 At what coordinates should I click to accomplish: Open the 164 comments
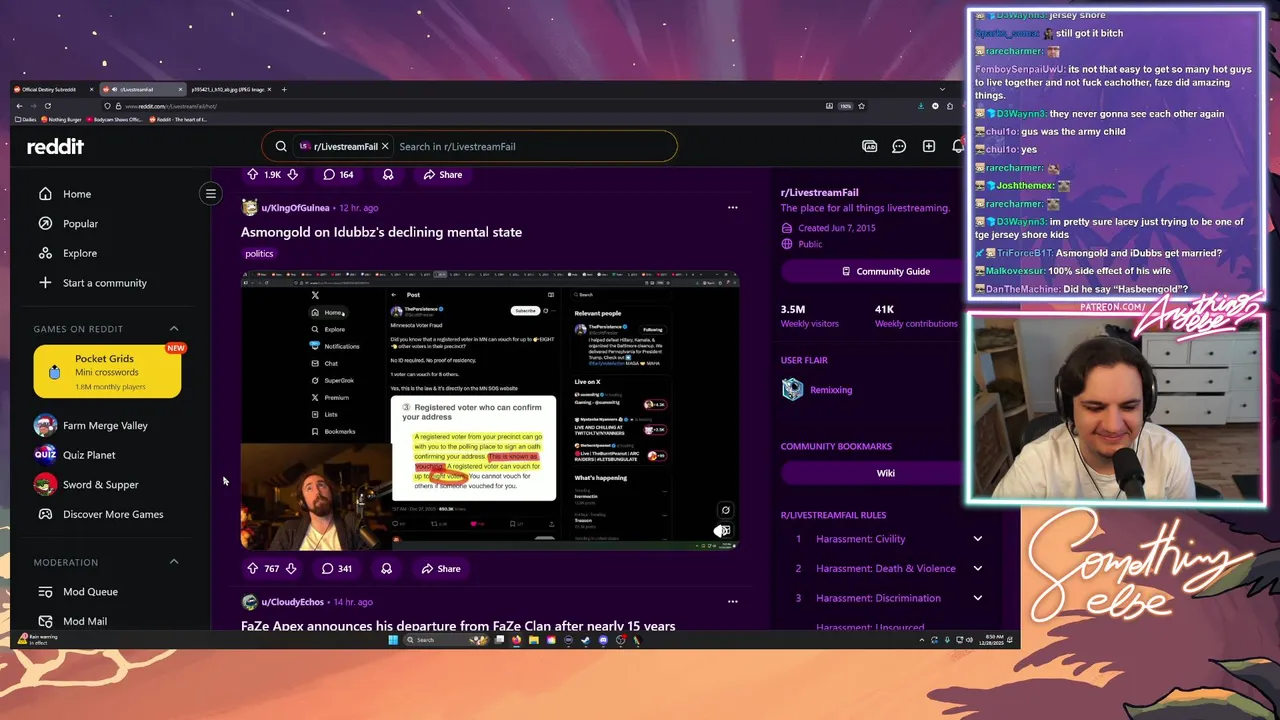coord(338,174)
